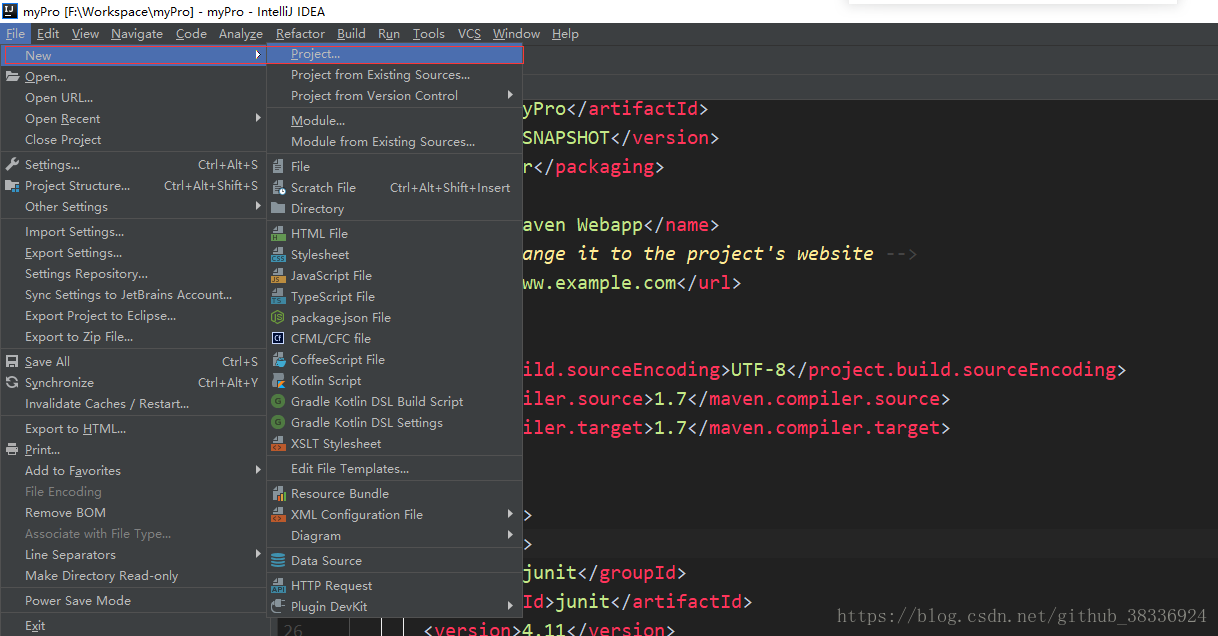This screenshot has height=636, width=1218.
Task: Click the Gradle Kotlin DSL Settings icon
Action: [x=278, y=422]
